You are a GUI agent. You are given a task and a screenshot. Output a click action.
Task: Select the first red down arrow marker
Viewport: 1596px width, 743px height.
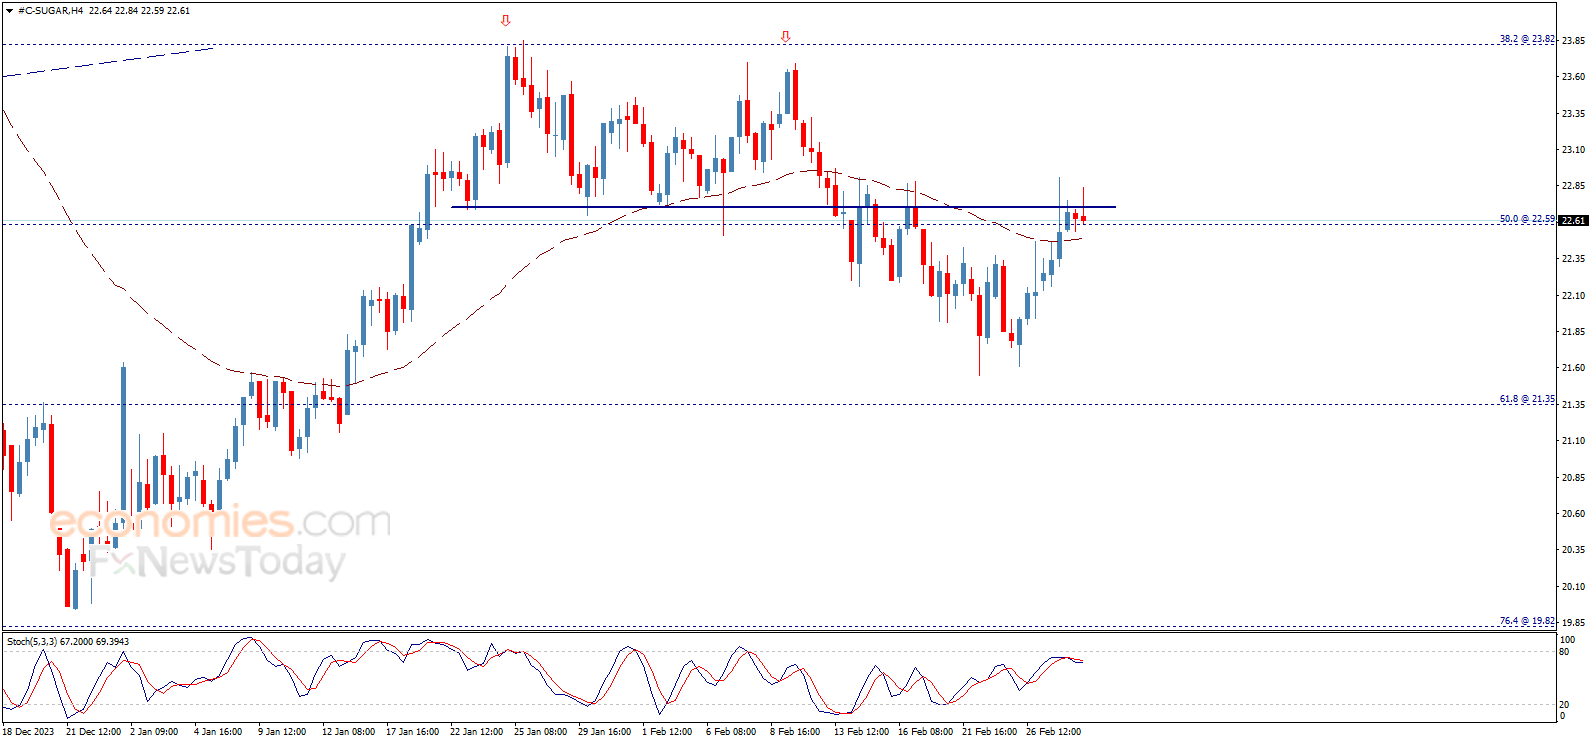[x=506, y=21]
